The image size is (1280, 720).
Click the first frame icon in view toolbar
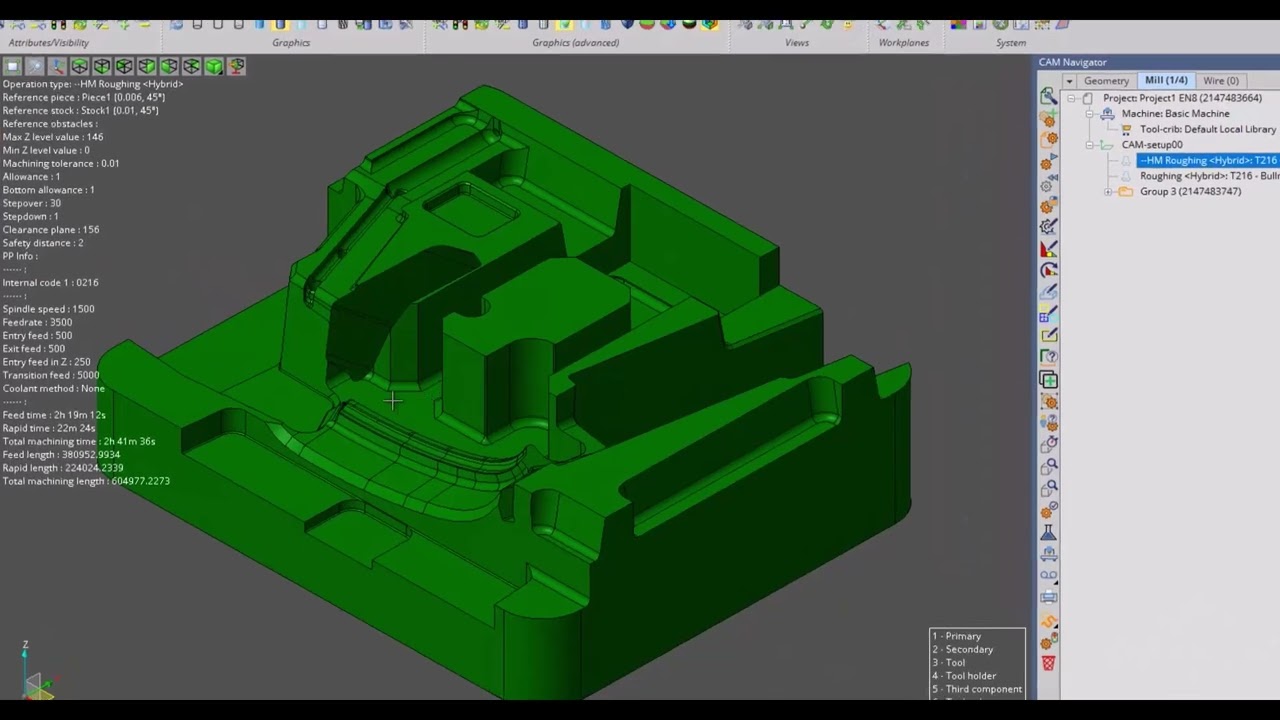[x=12, y=66]
